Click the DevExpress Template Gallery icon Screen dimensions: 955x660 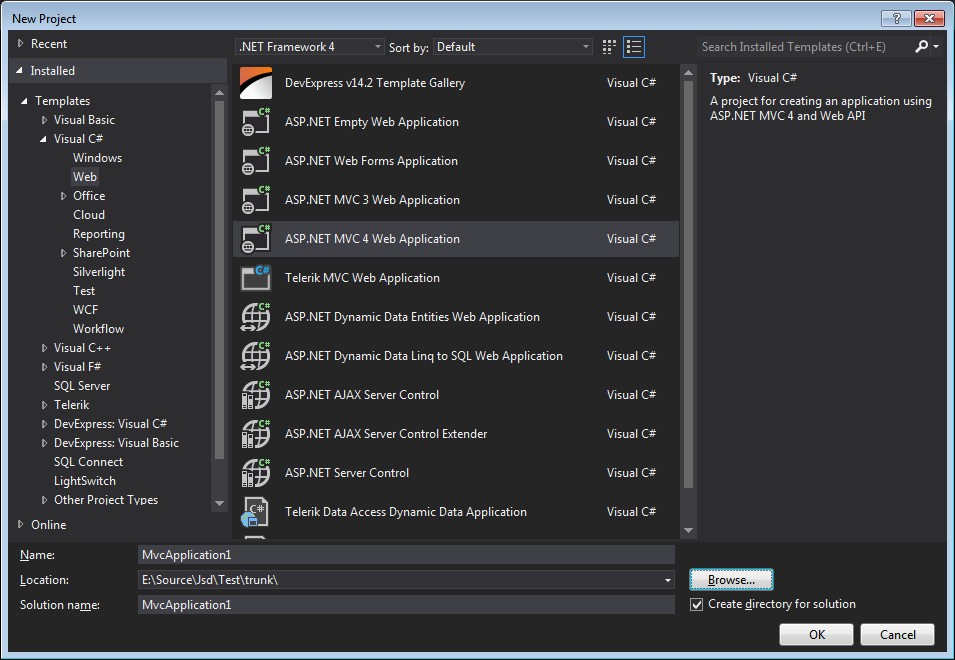(x=256, y=83)
